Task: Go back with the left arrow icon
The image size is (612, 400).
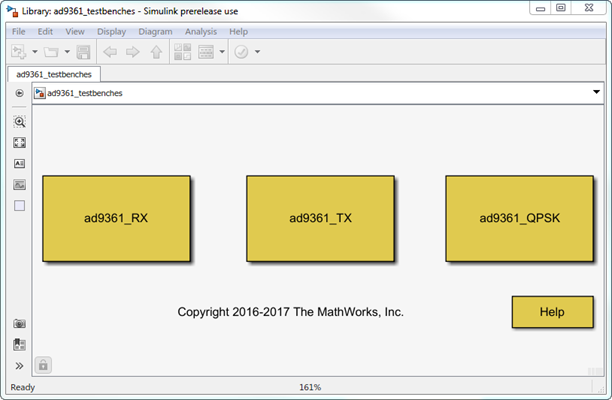Action: (x=110, y=52)
